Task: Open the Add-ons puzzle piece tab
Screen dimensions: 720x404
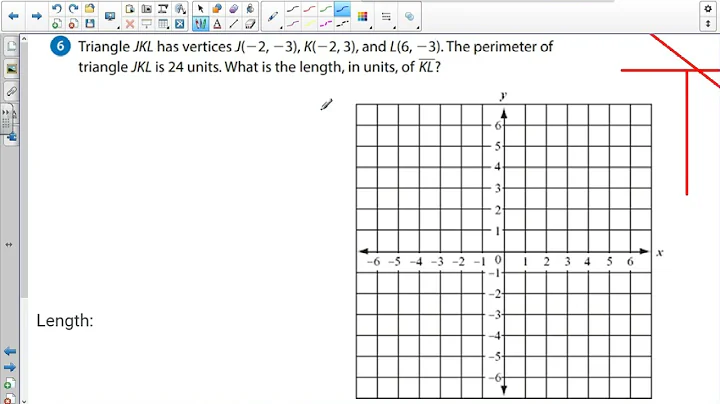Action: (x=12, y=136)
